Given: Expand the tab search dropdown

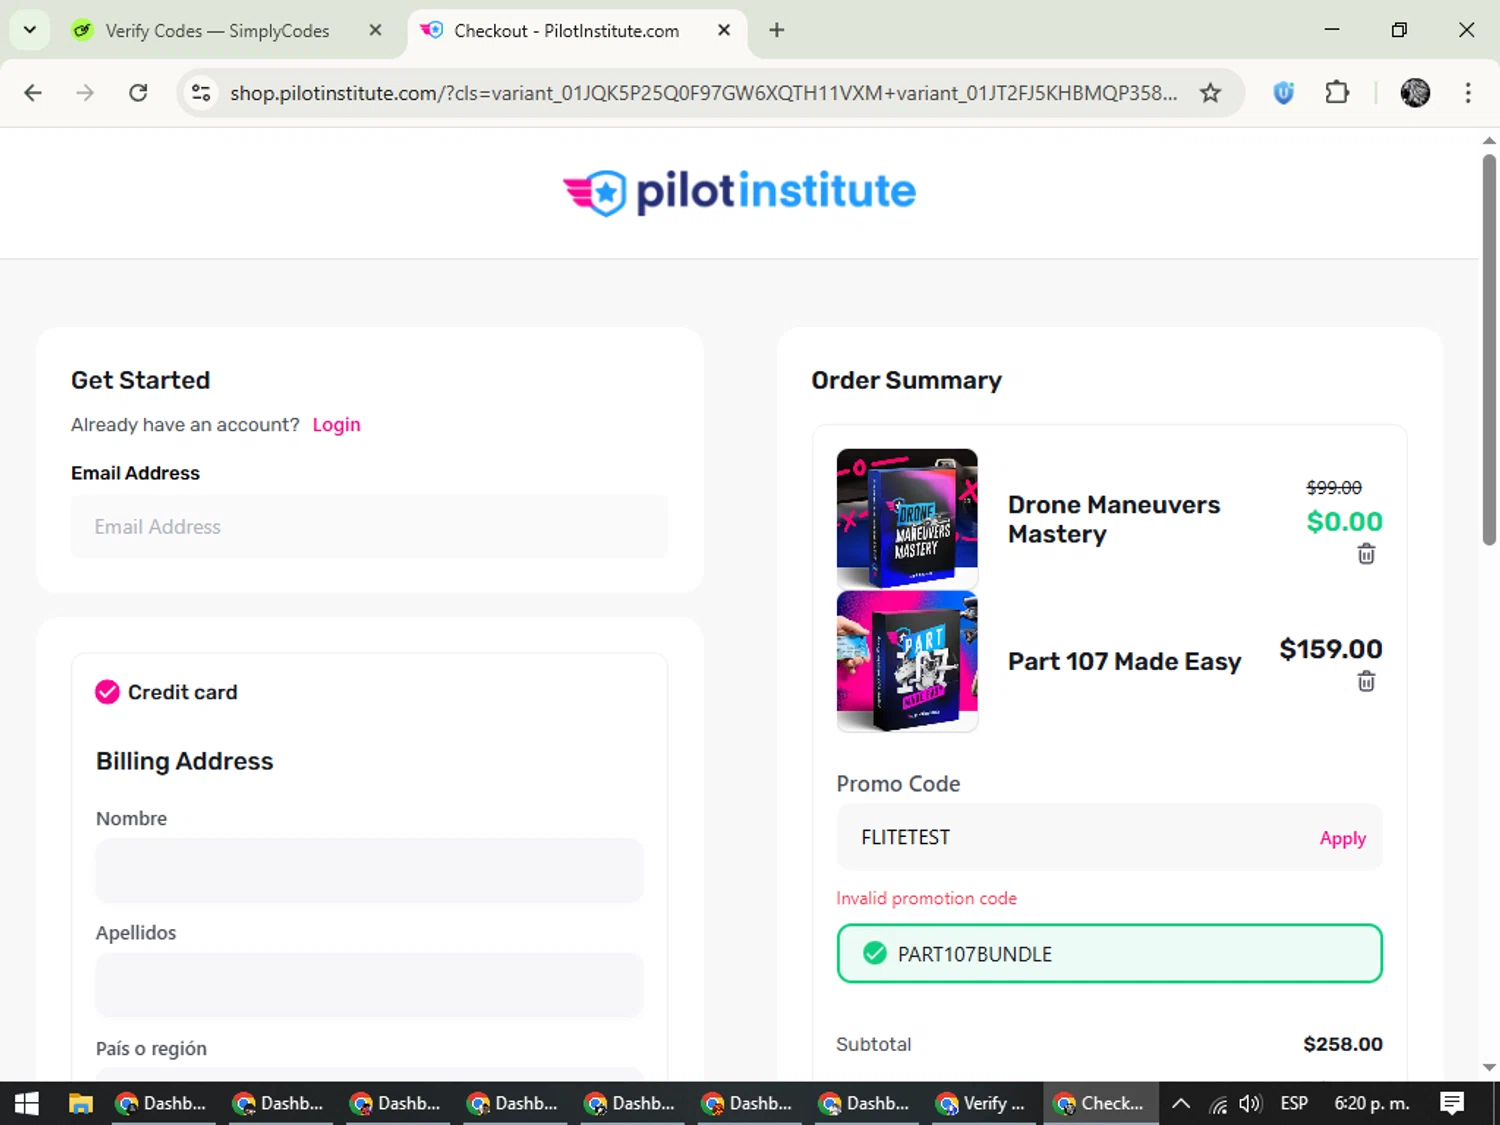Looking at the screenshot, I should [x=30, y=30].
